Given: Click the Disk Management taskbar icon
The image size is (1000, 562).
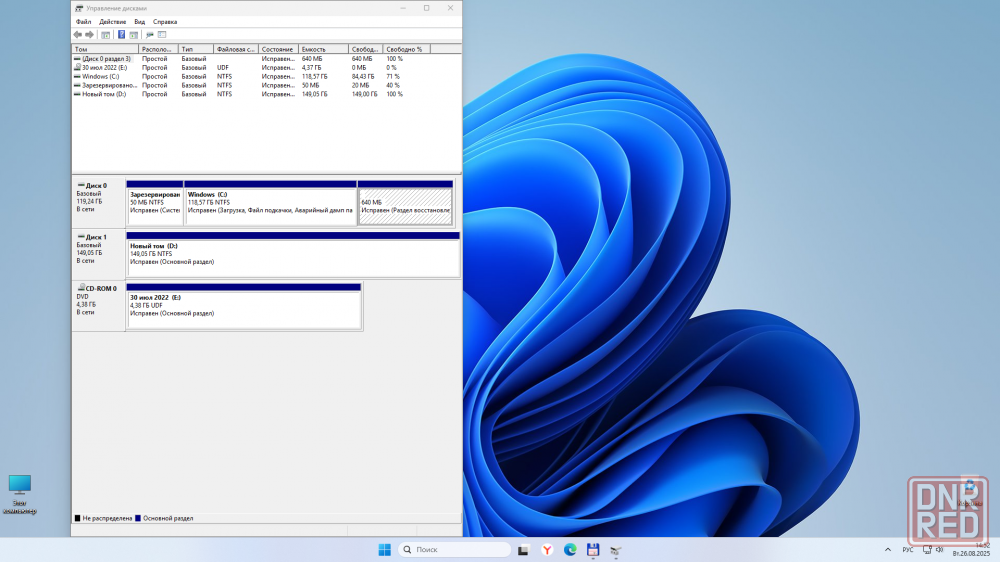Looking at the screenshot, I should pos(616,550).
